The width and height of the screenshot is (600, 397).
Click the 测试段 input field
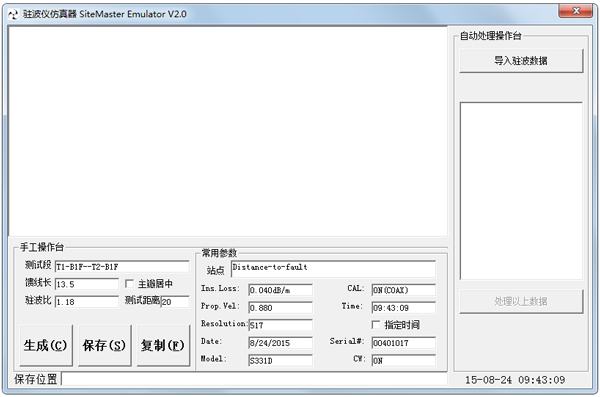point(122,266)
